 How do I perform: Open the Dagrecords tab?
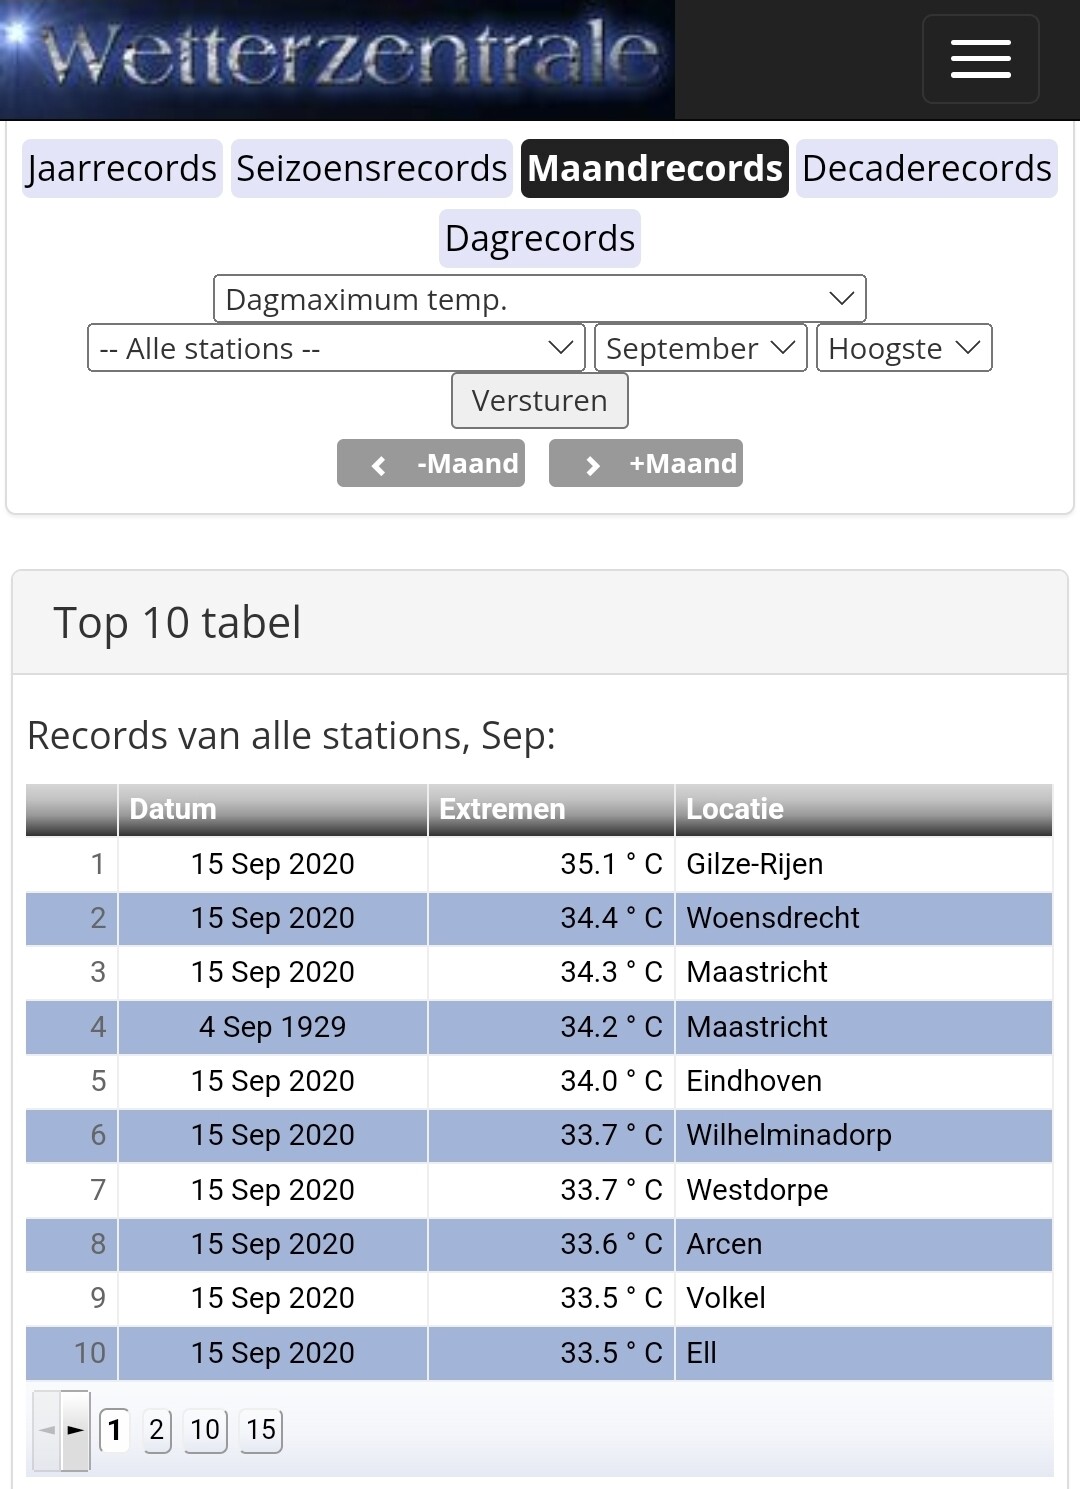(540, 238)
